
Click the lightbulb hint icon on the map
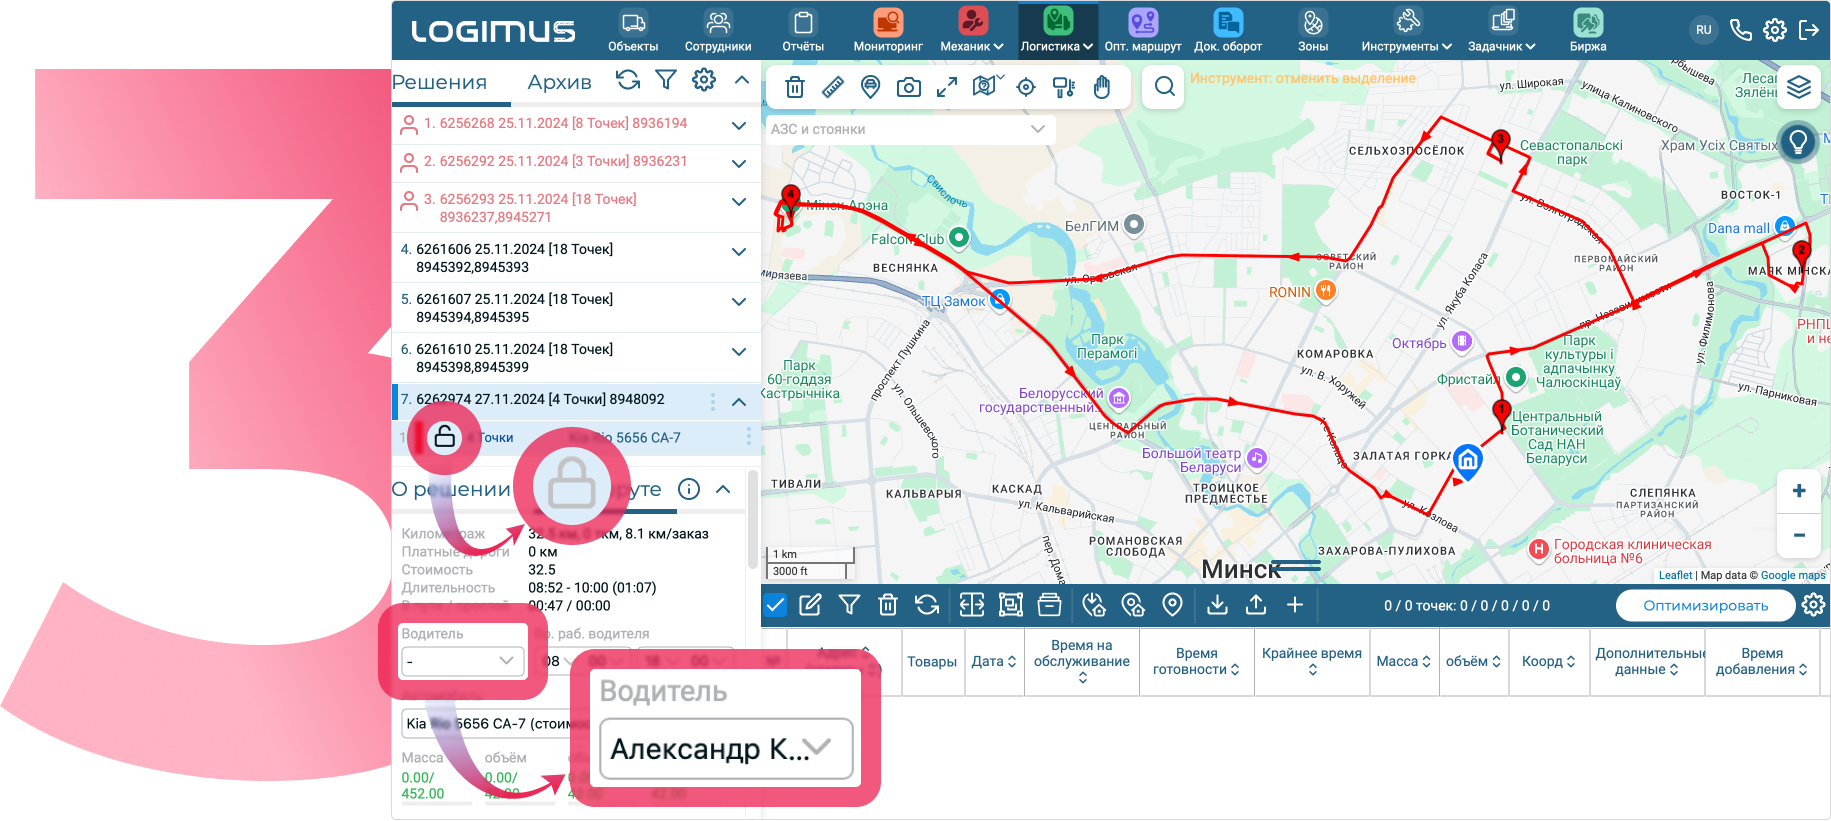(1798, 142)
